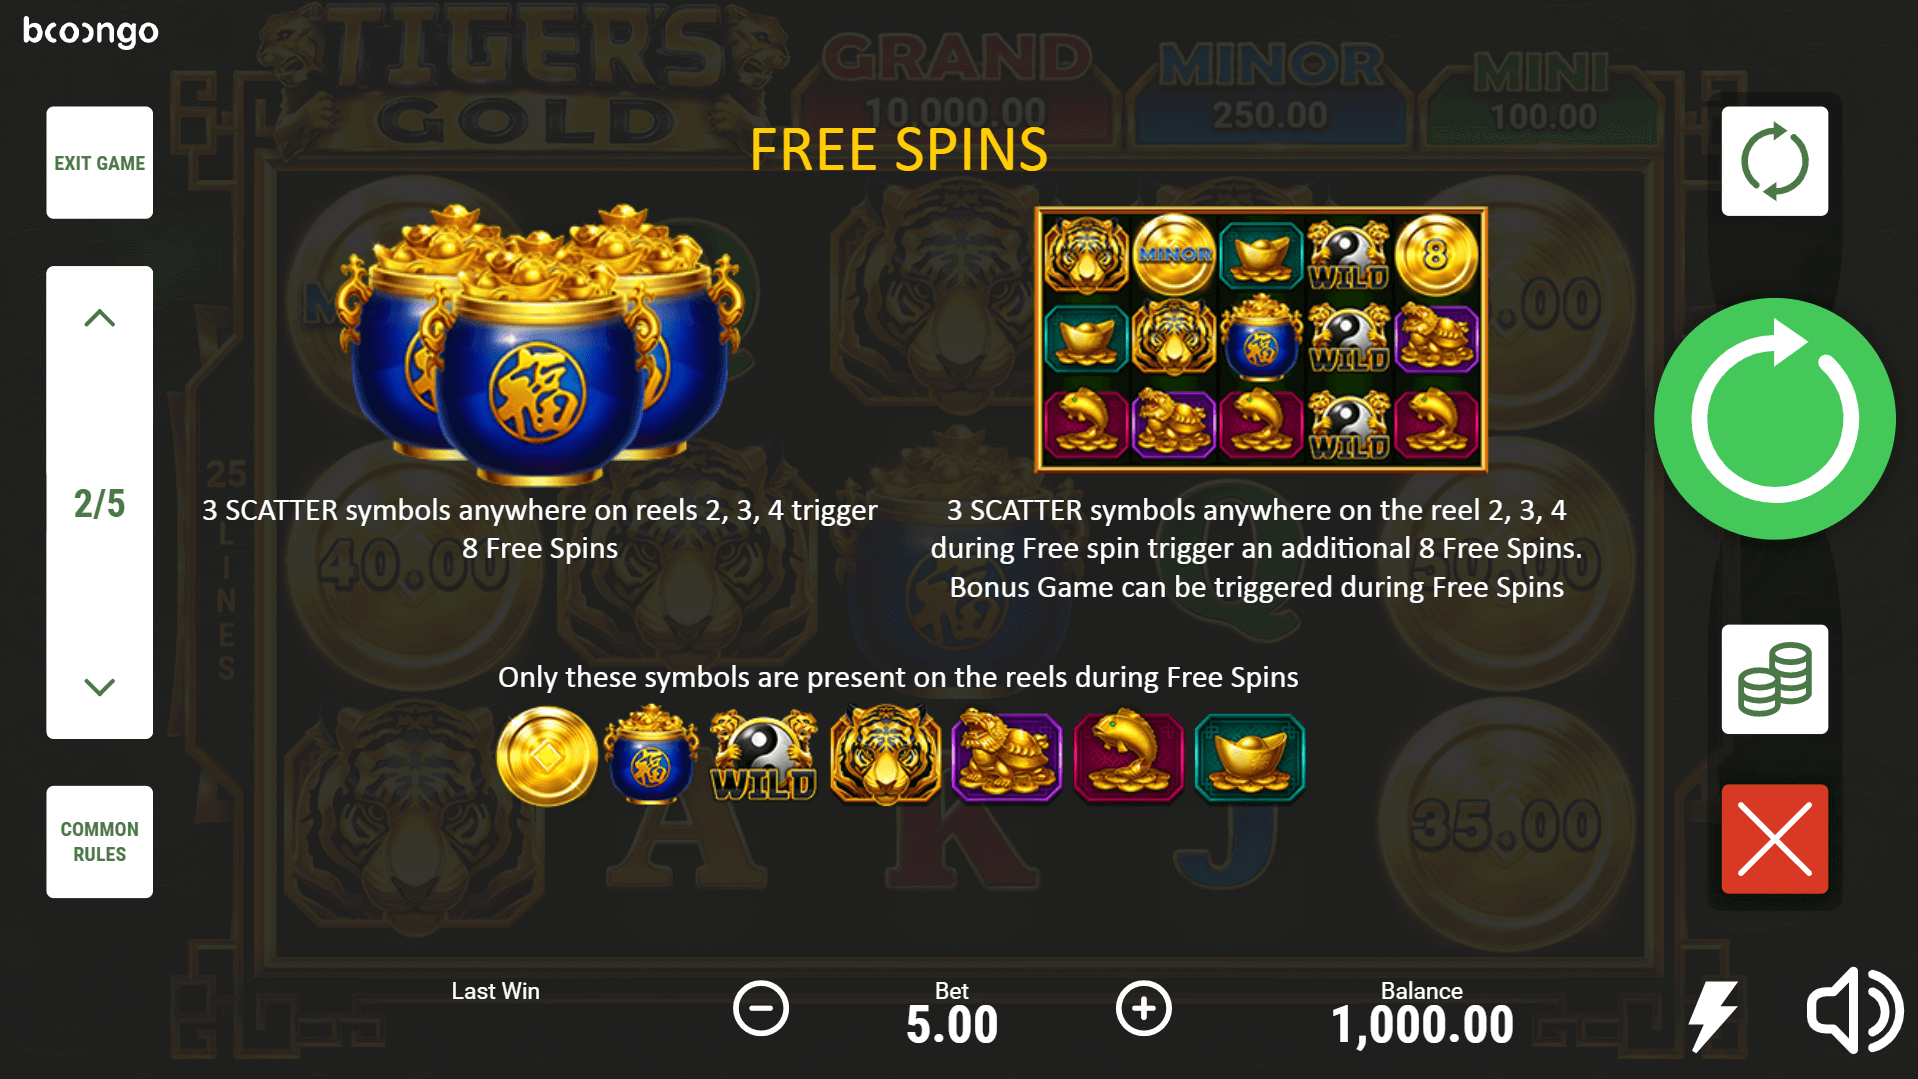The height and width of the screenshot is (1079, 1918).
Task: Click the gold ingot symbol
Action: click(x=1250, y=757)
